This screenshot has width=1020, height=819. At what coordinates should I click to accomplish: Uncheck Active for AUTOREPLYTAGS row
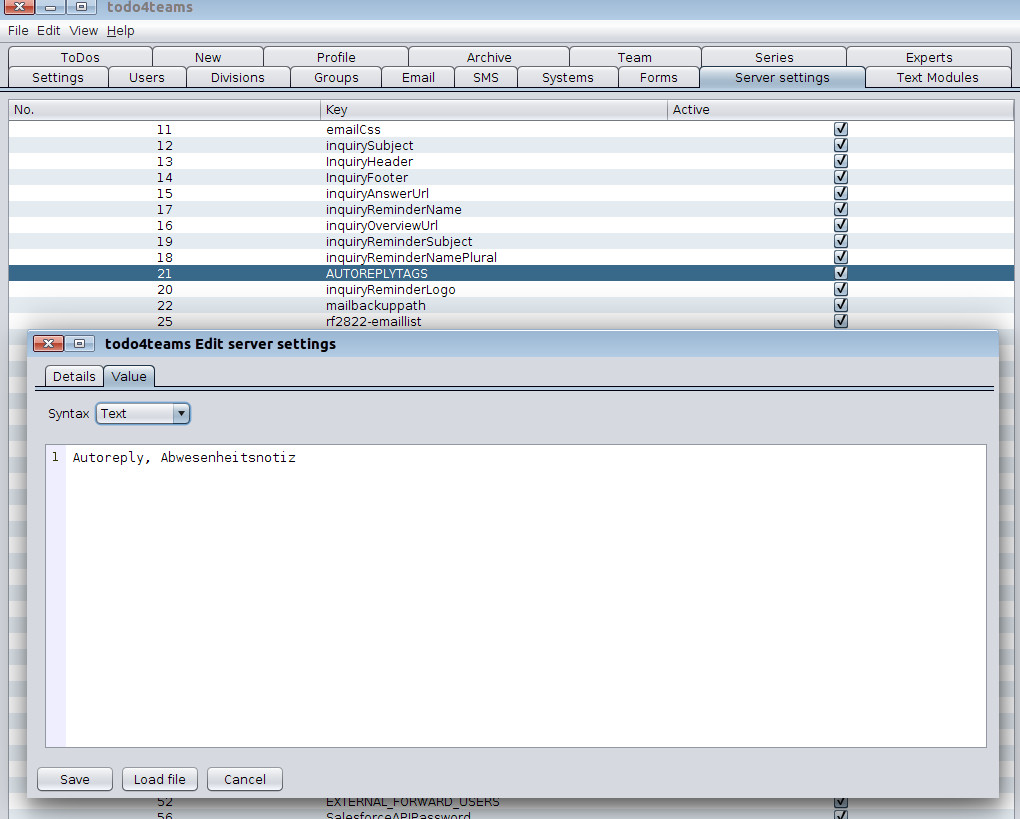pos(841,273)
